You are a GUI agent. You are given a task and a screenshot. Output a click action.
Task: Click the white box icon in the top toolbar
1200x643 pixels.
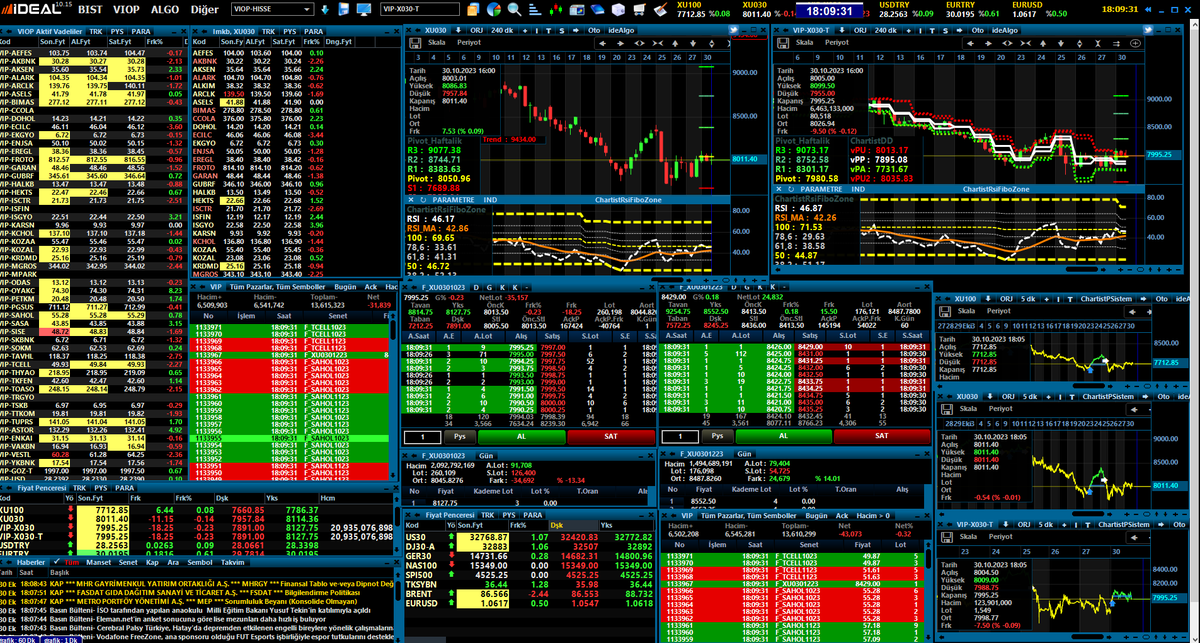[618, 10]
